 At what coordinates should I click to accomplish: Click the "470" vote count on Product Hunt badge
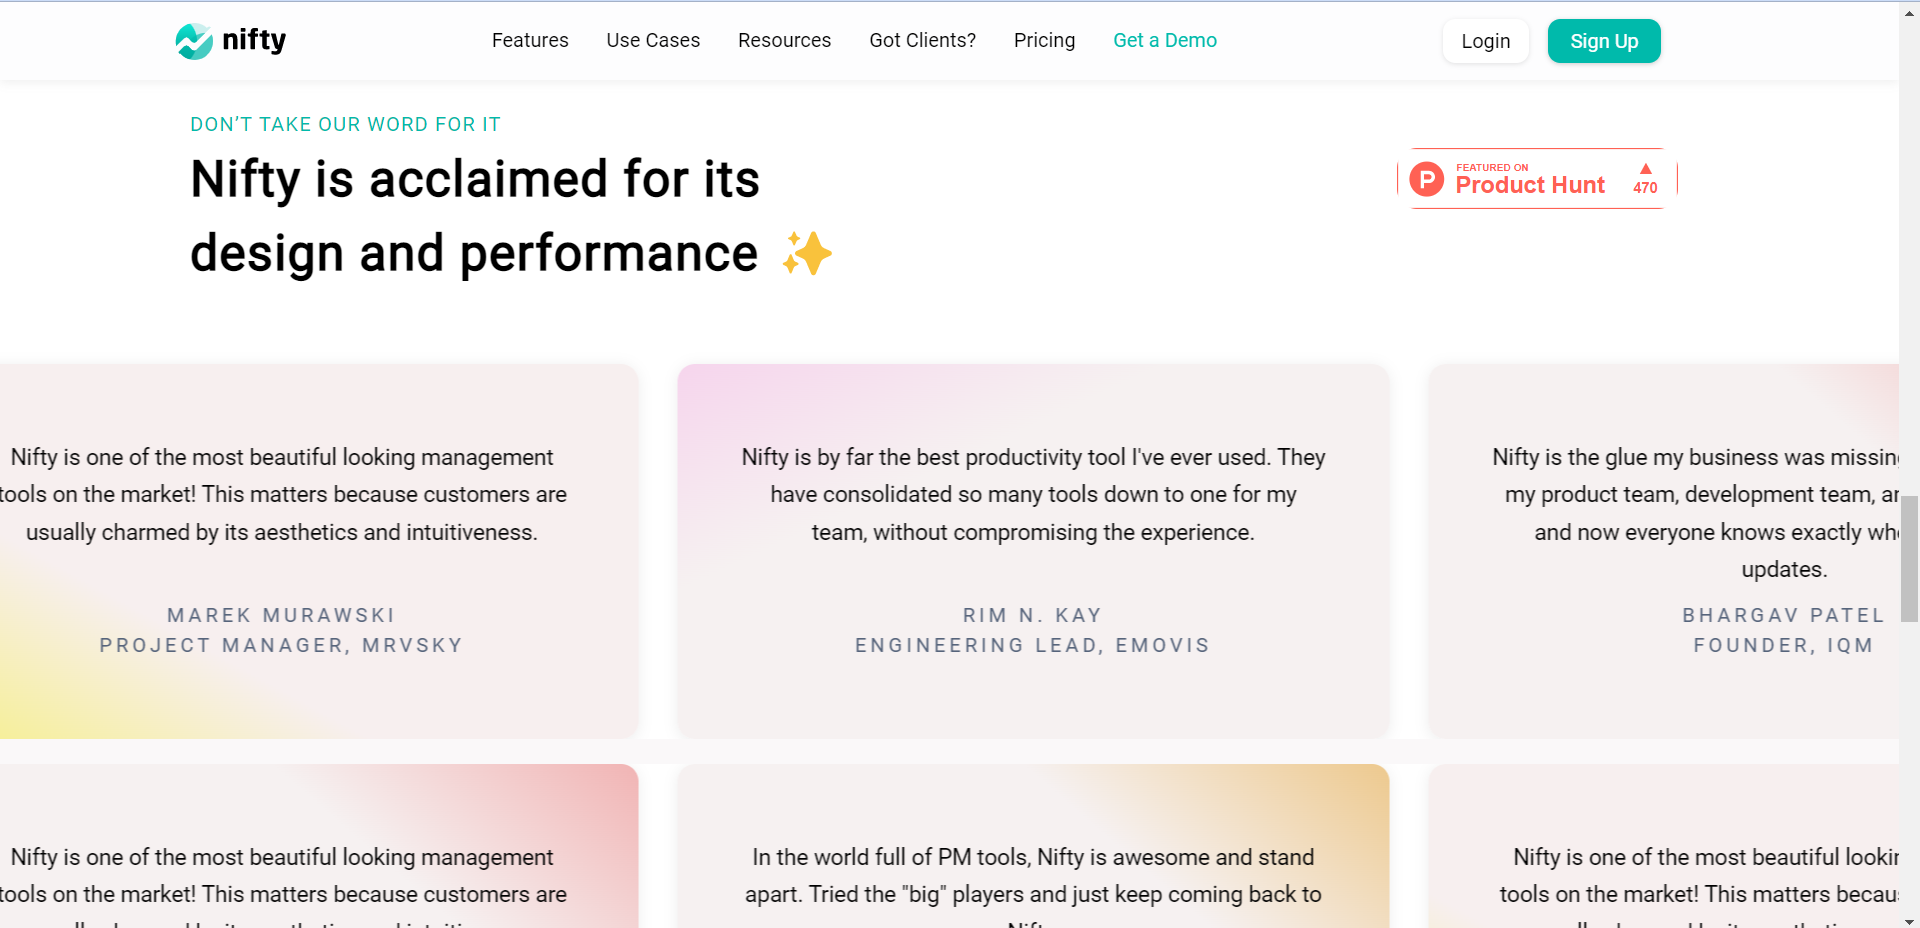tap(1644, 188)
